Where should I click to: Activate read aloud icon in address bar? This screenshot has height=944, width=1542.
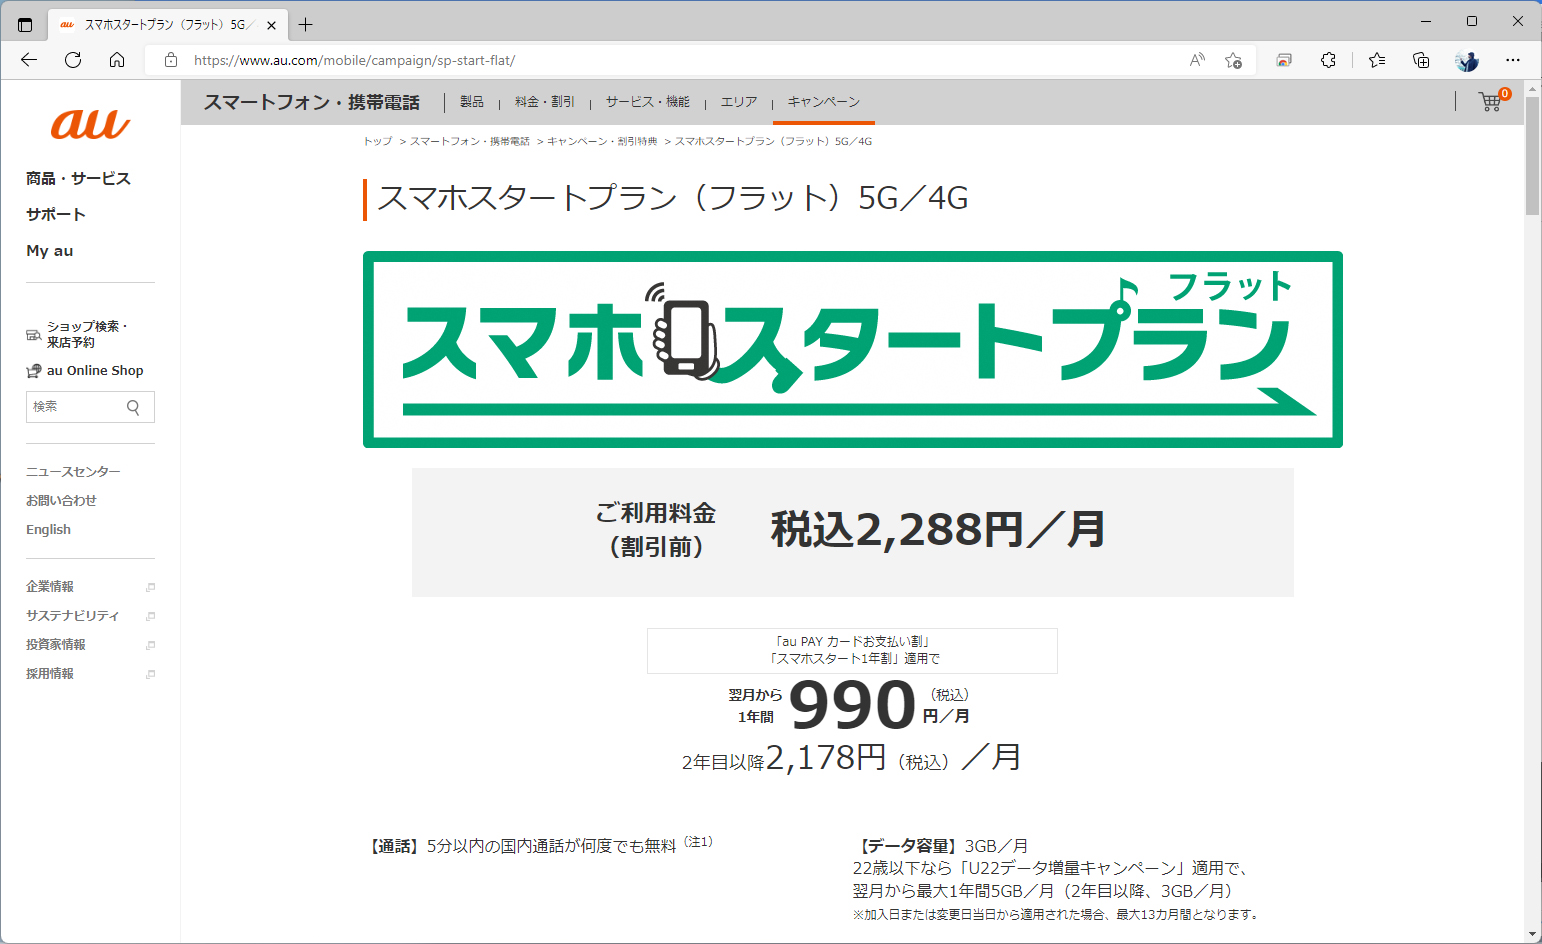pos(1197,60)
